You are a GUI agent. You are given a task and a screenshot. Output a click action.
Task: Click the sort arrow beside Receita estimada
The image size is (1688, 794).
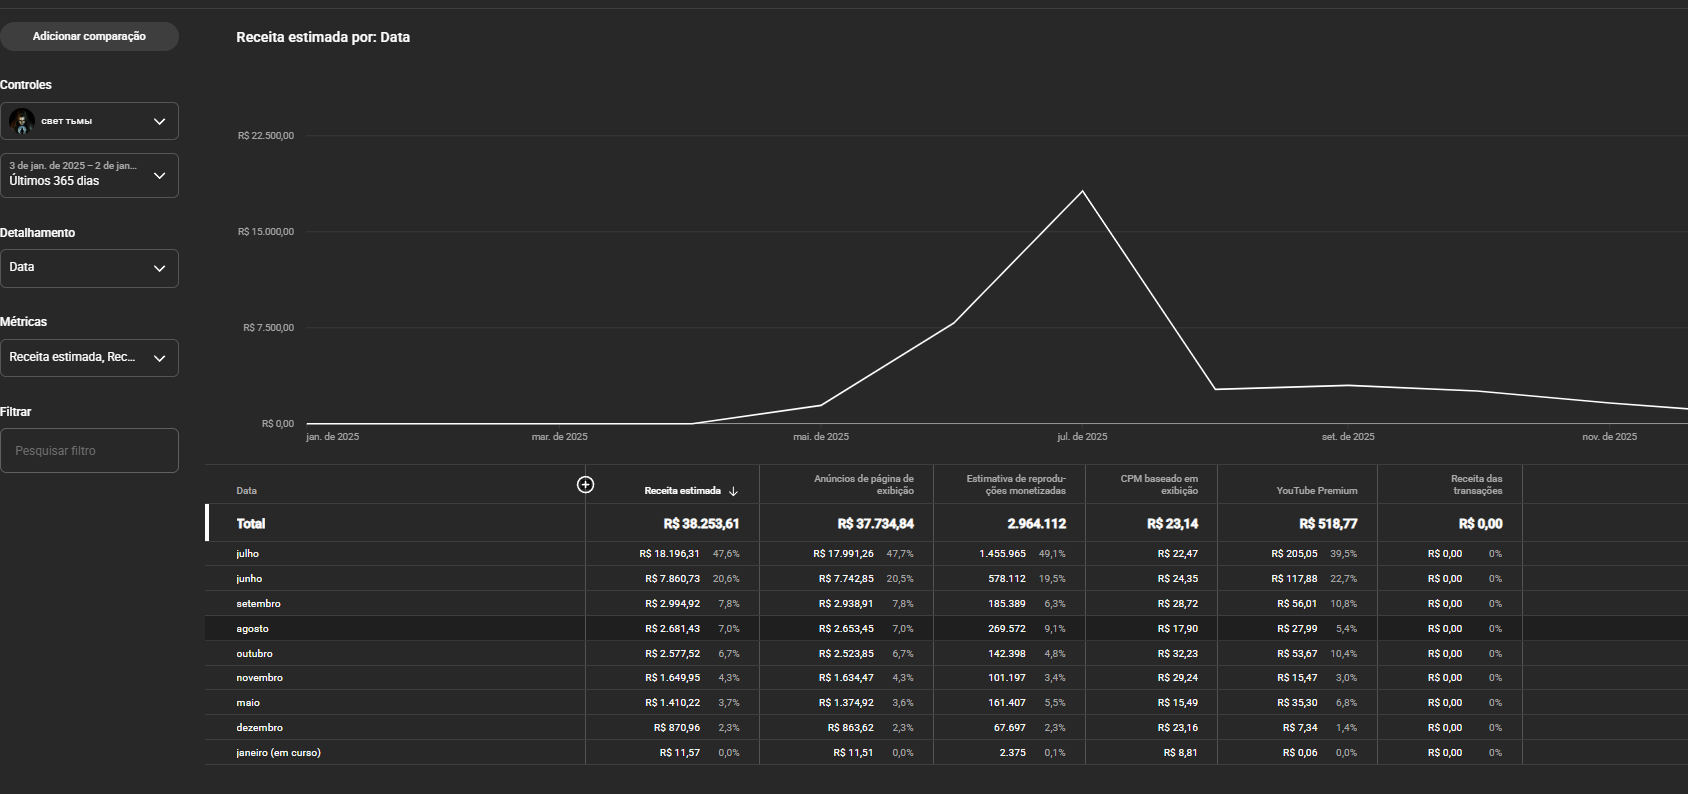point(733,491)
